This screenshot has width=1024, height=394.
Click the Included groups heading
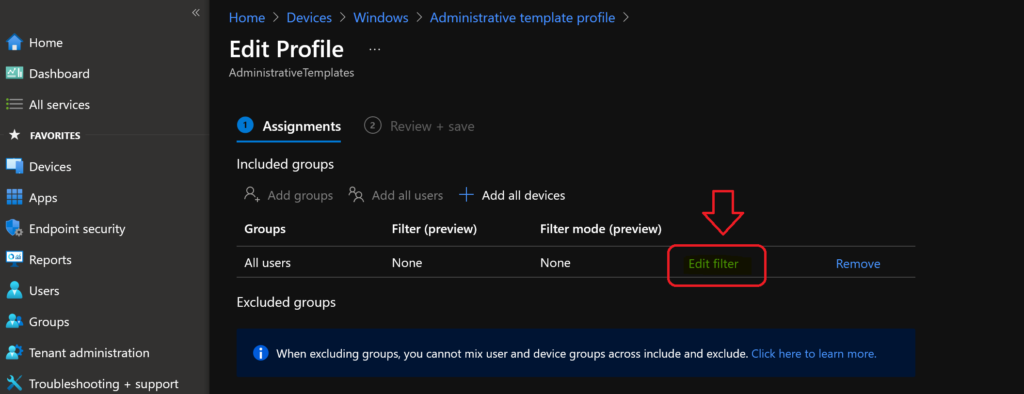point(285,164)
